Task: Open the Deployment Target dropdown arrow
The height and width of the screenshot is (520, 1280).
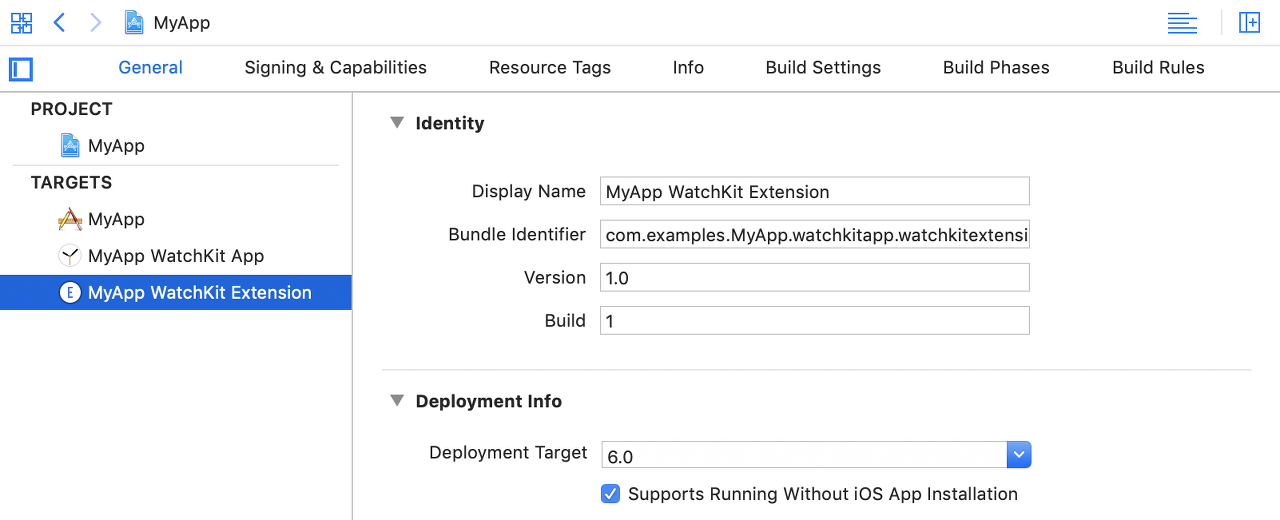Action: click(x=1019, y=455)
